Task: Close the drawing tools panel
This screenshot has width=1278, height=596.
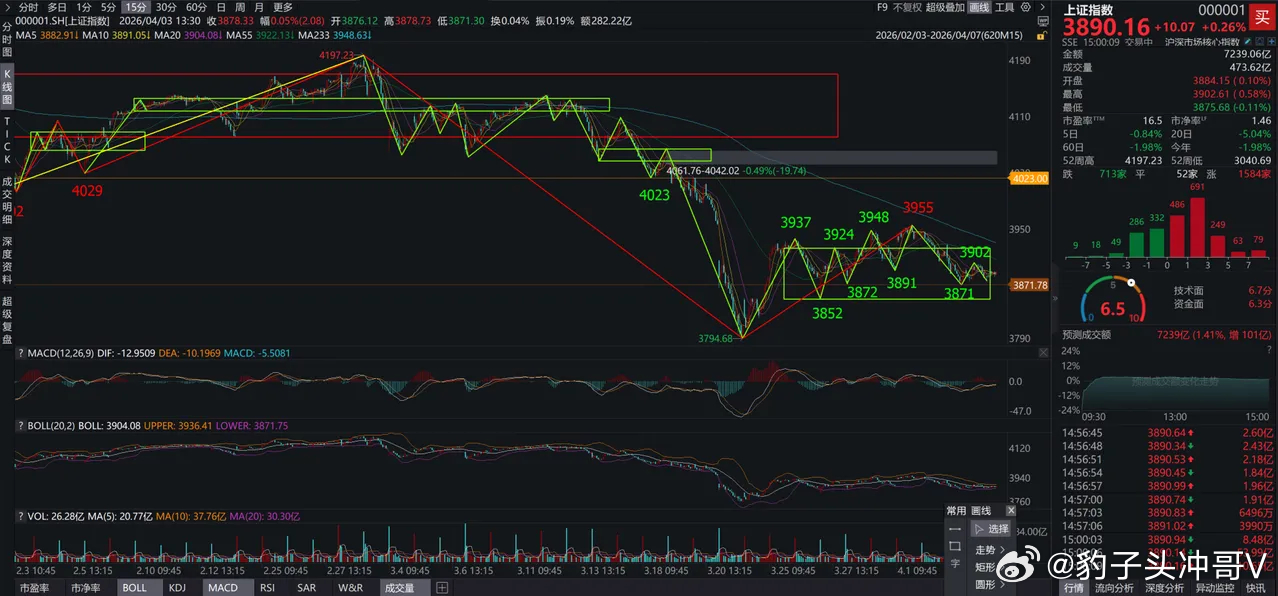Action: tap(1011, 511)
